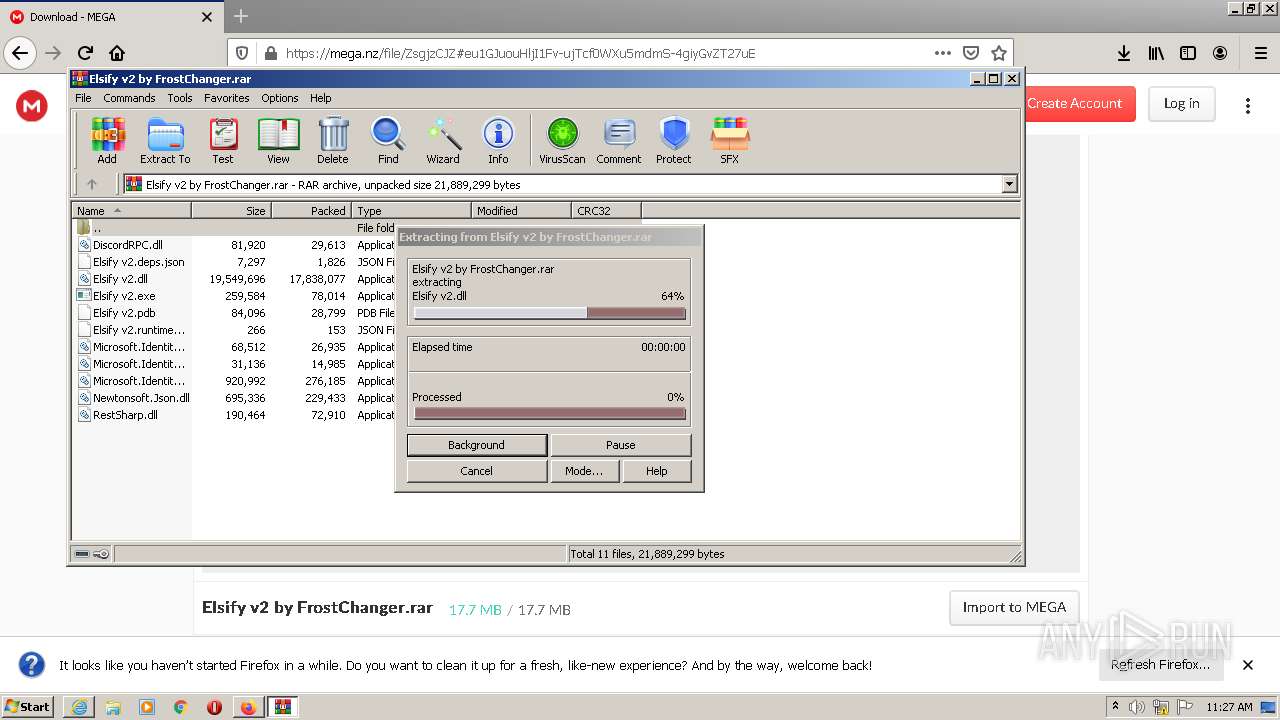Open the Tools menu
The width and height of the screenshot is (1280, 720).
(x=180, y=98)
